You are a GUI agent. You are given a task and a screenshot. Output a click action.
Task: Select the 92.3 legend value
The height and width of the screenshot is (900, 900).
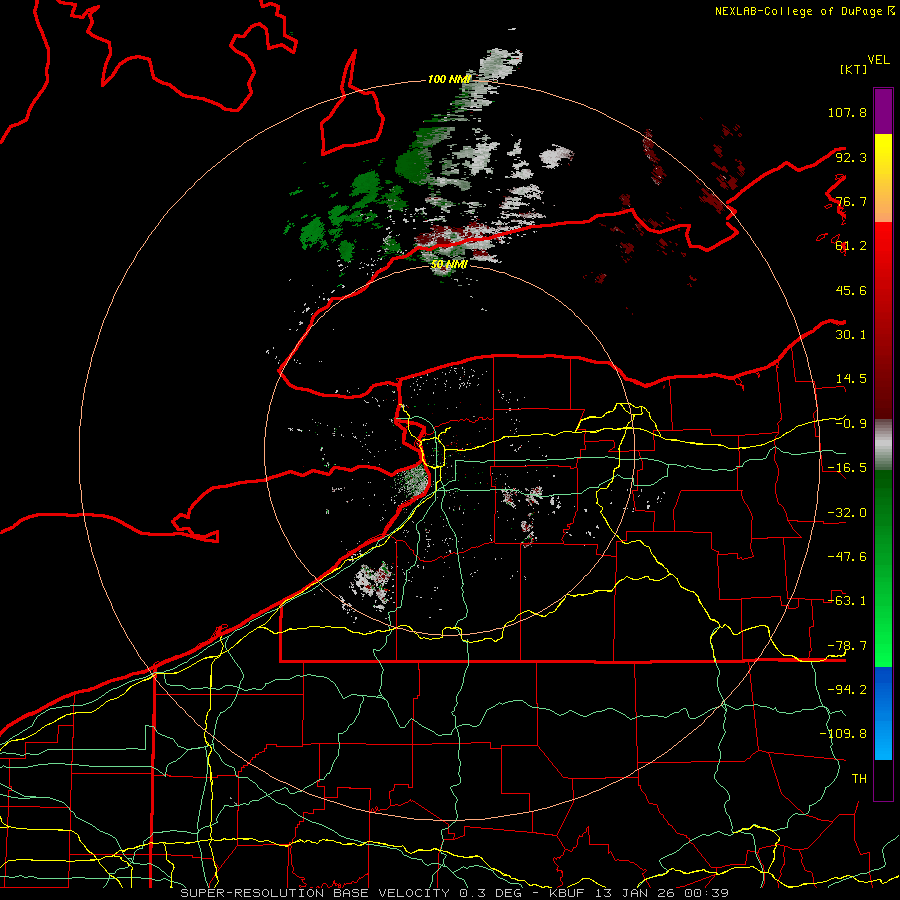tap(851, 157)
